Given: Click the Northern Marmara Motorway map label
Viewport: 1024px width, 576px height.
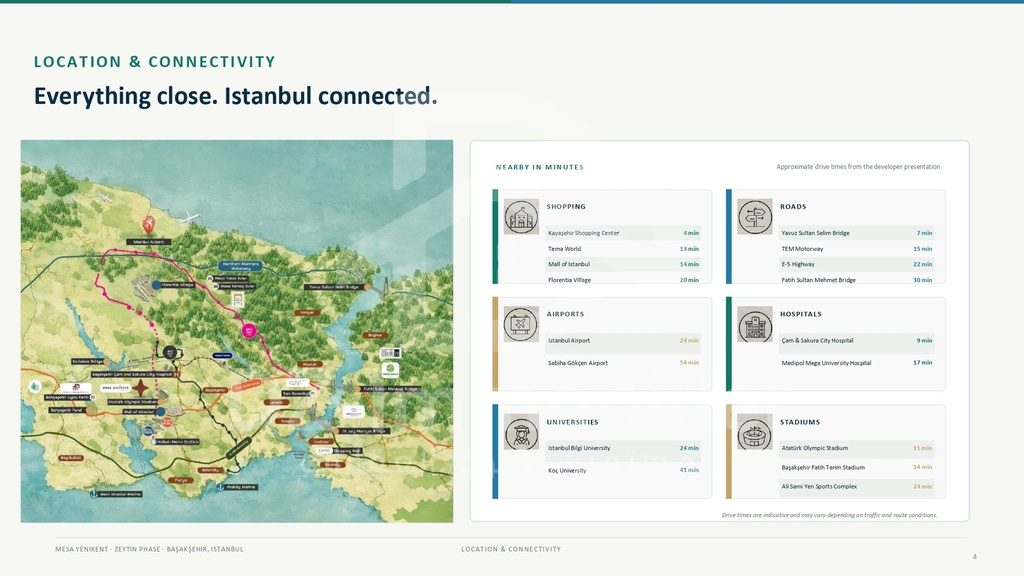Looking at the screenshot, I should [x=240, y=266].
